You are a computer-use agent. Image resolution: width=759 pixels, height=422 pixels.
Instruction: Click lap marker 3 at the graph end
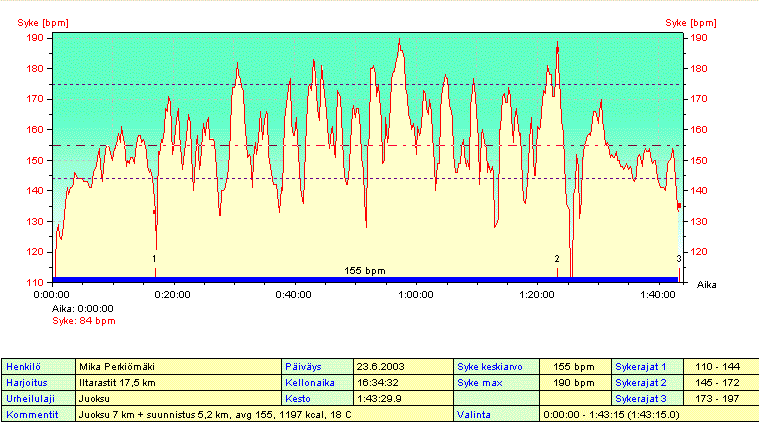coord(679,259)
